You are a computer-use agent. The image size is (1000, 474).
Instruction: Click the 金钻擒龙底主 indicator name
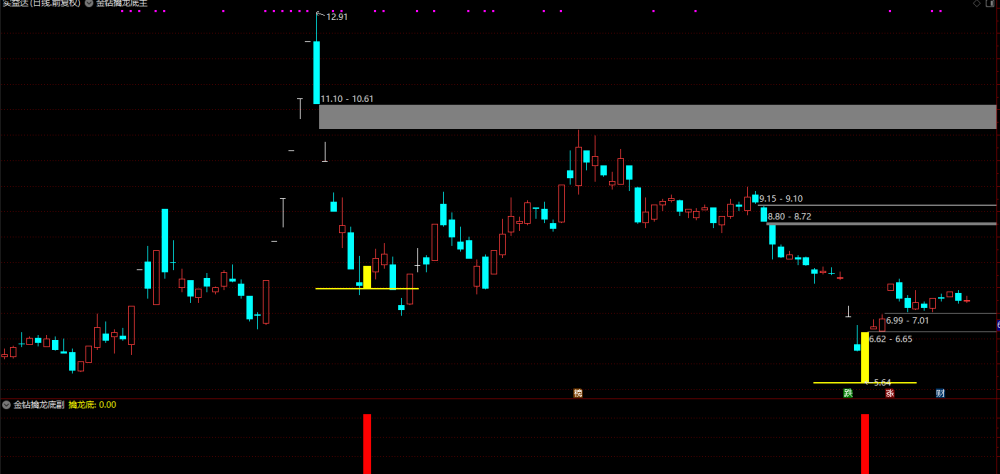[122, 3]
